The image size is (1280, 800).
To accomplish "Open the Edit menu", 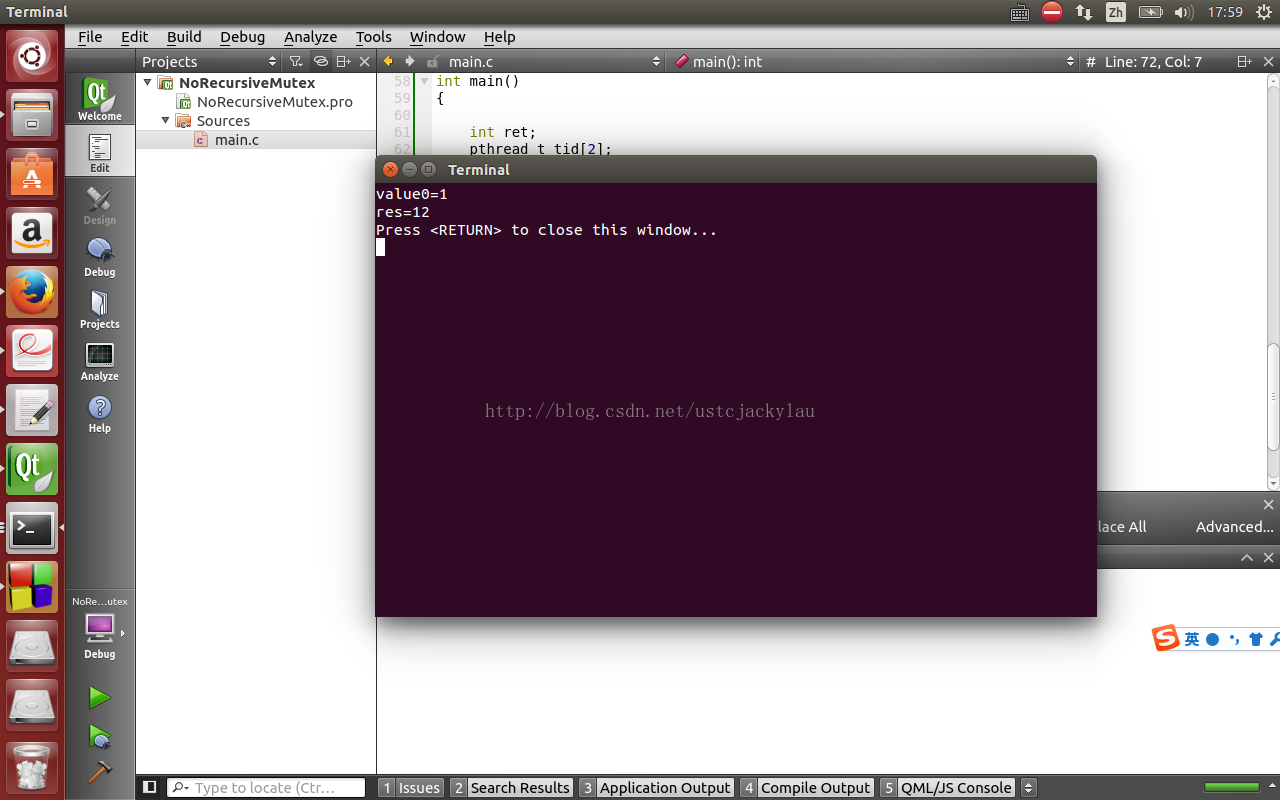I will tap(134, 37).
